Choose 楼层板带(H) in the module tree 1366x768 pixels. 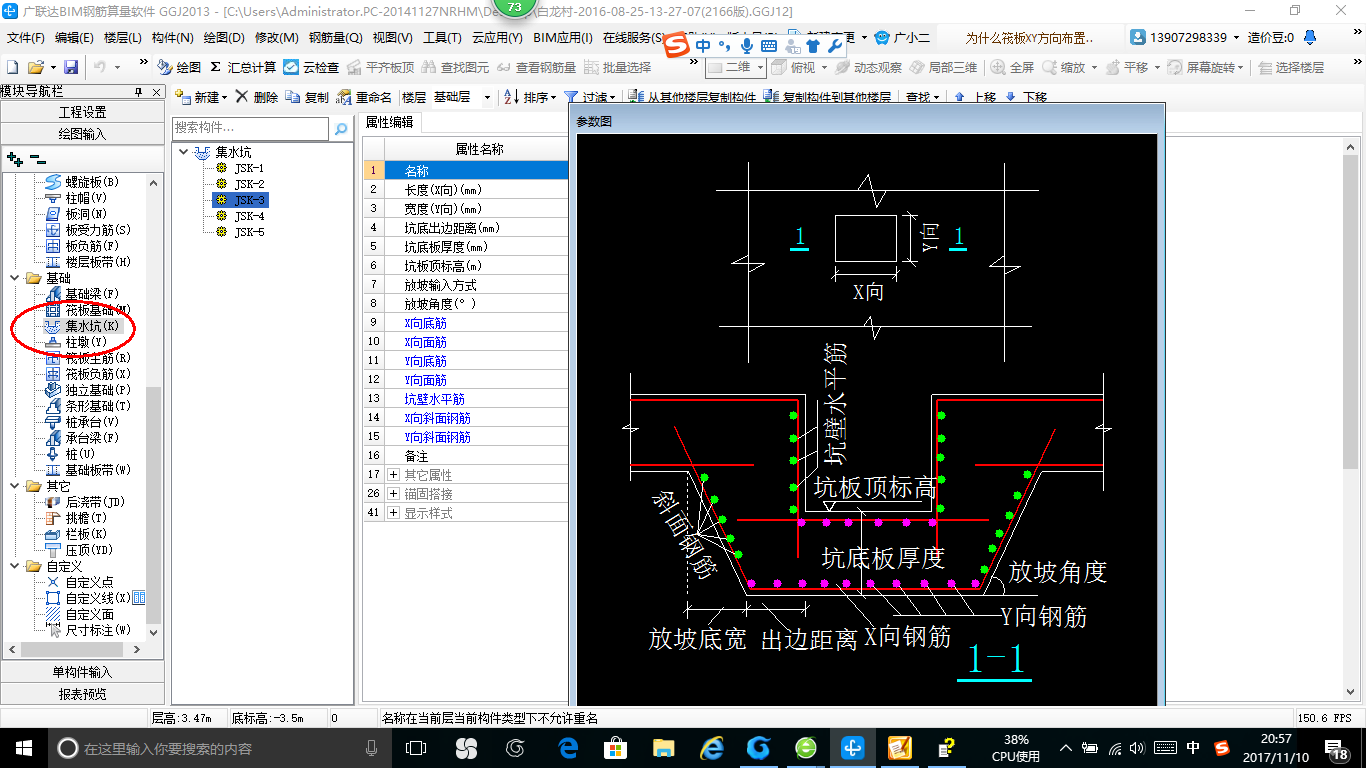tap(98, 262)
